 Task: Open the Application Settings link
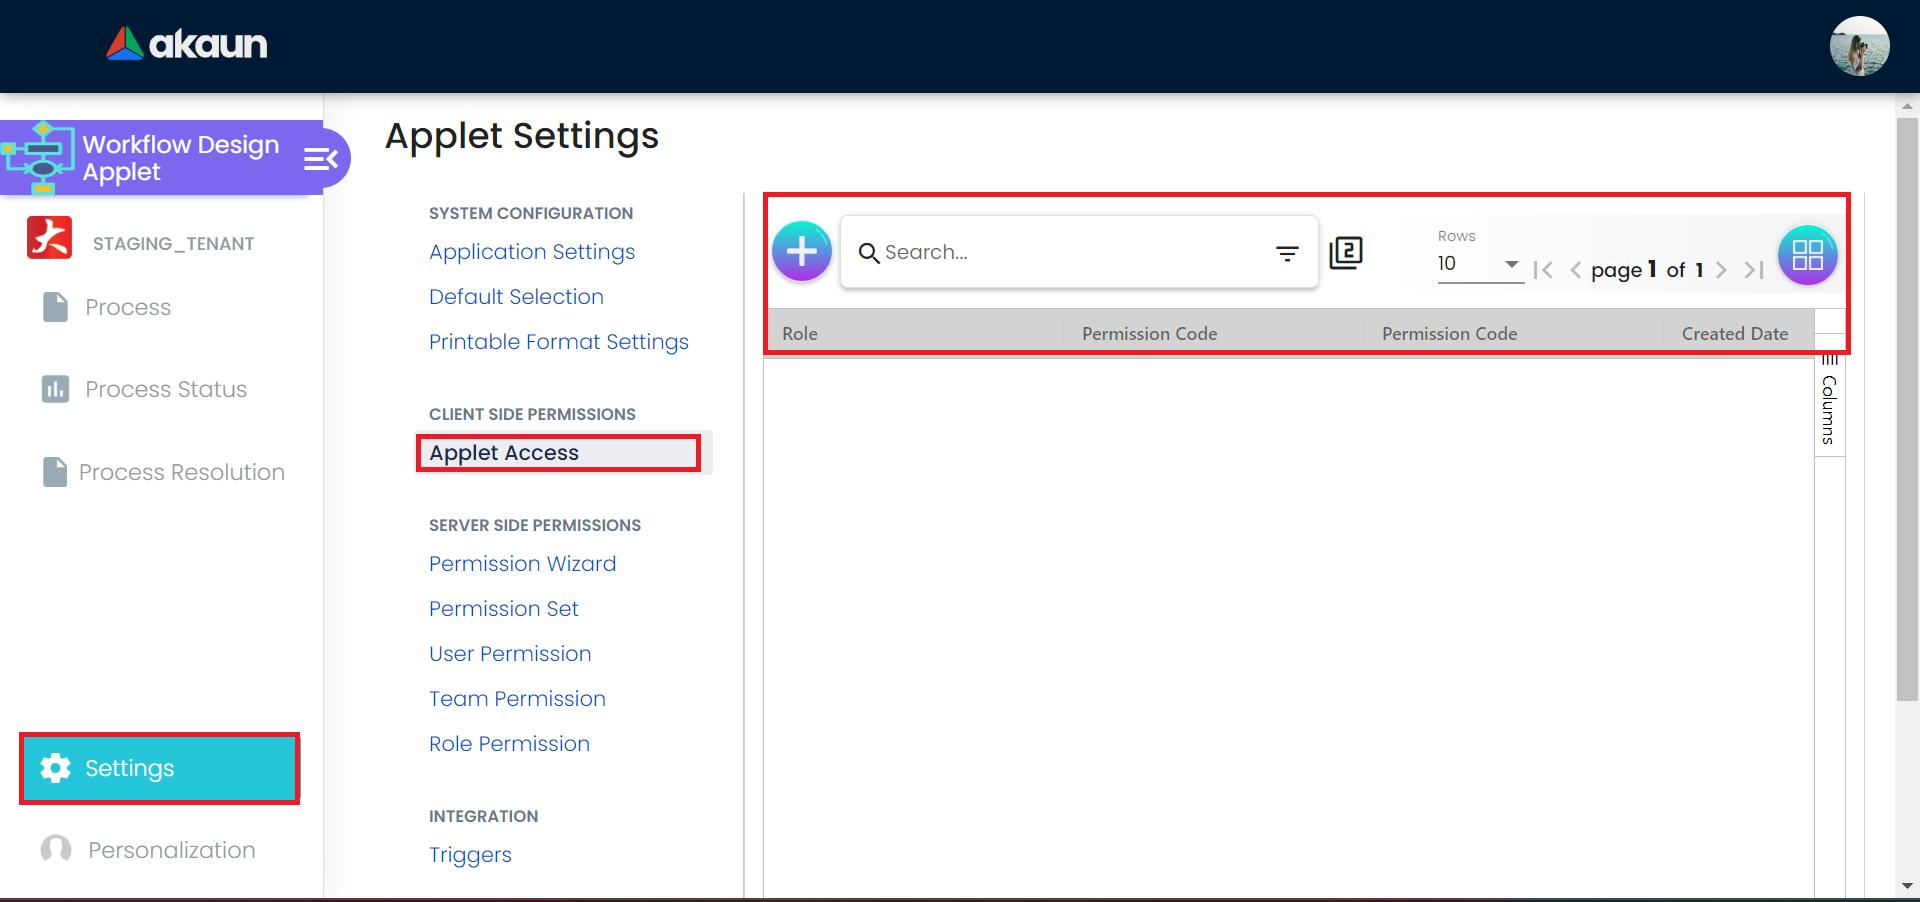coord(531,252)
